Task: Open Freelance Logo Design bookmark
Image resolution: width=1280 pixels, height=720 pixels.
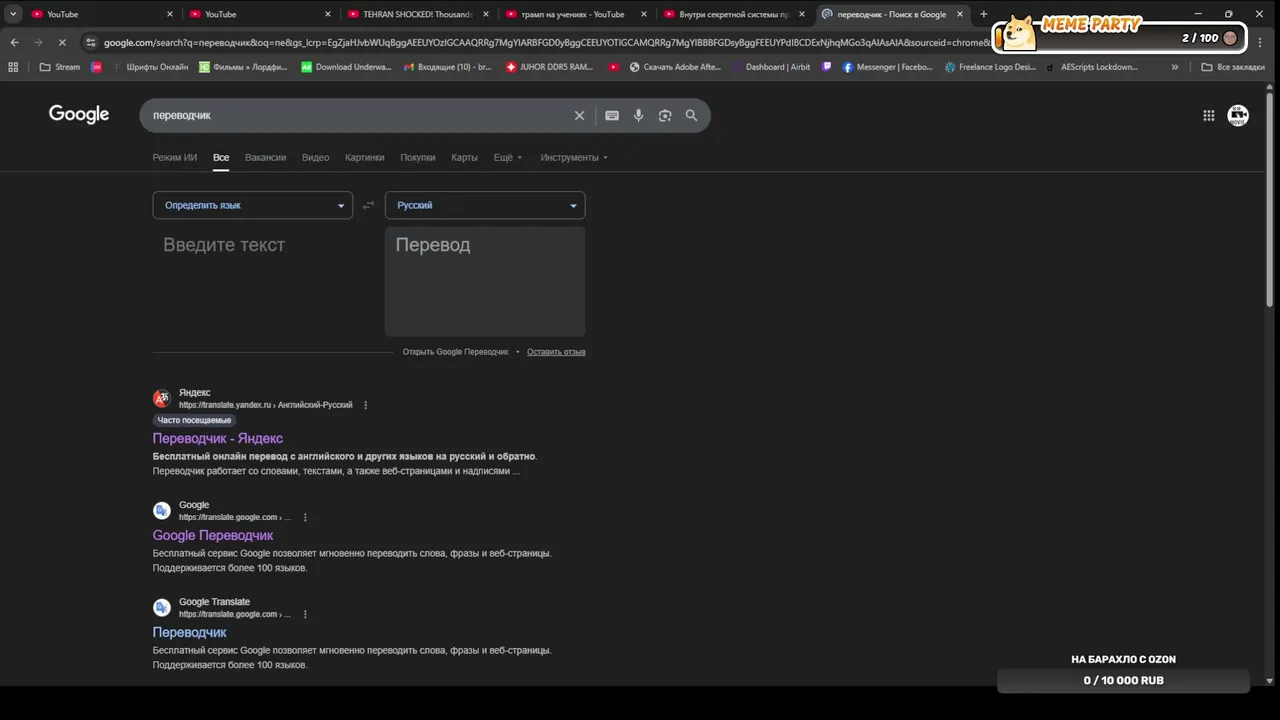Action: tap(990, 67)
